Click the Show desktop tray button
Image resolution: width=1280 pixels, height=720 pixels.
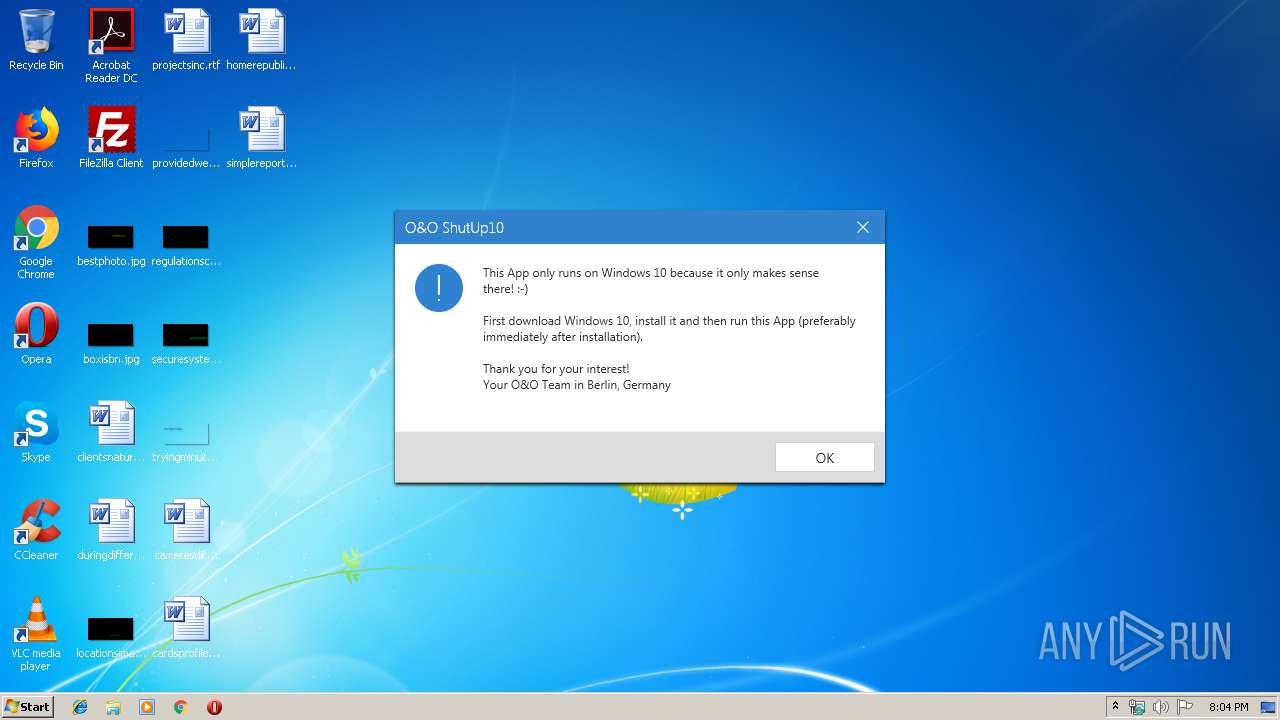(1268, 707)
